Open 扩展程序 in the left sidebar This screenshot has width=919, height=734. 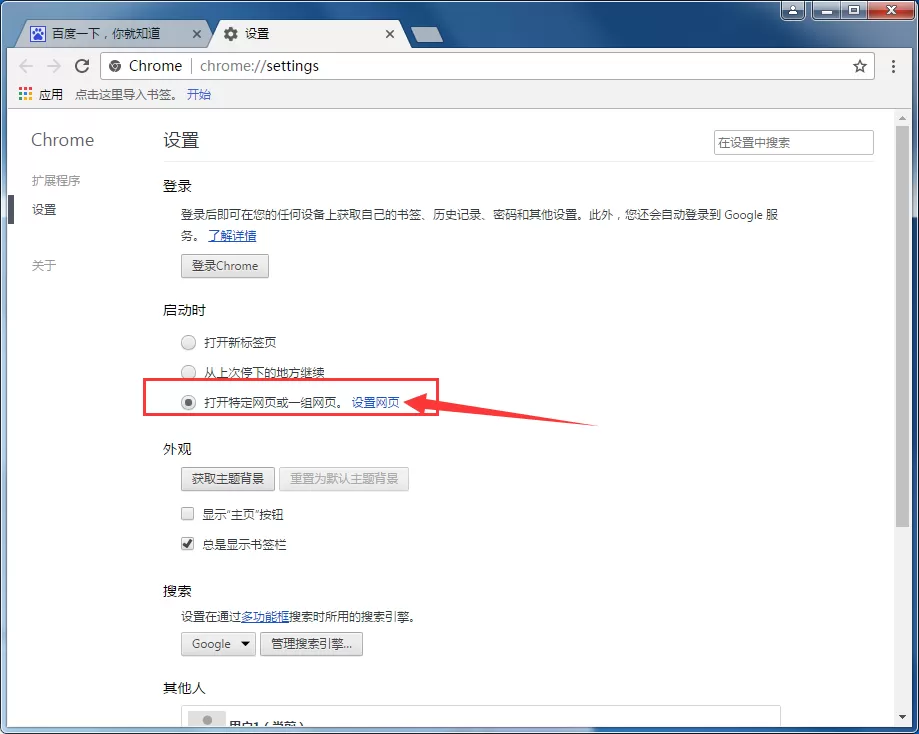click(56, 181)
